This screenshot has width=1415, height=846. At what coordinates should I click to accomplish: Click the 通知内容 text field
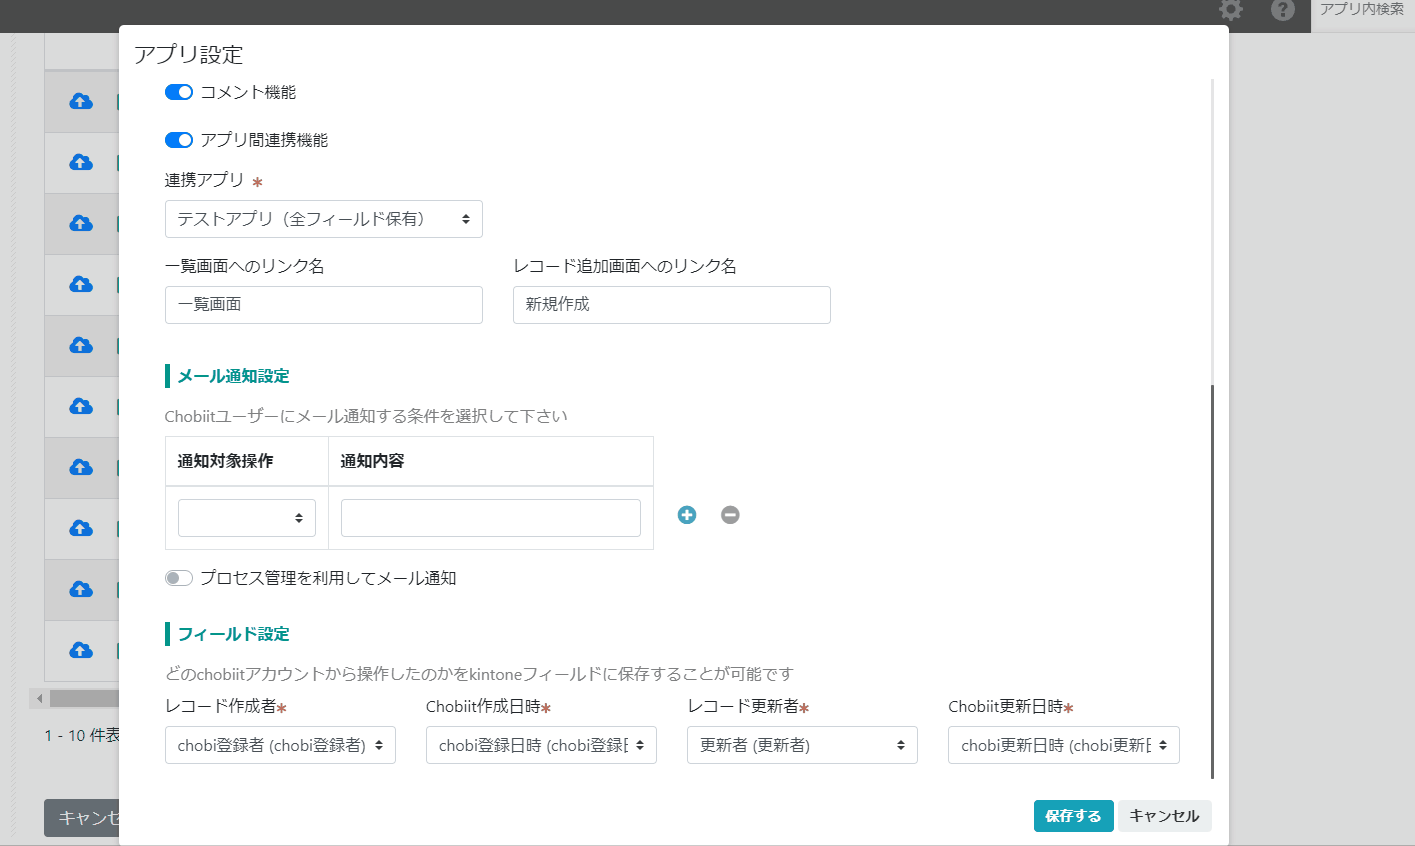(x=491, y=518)
